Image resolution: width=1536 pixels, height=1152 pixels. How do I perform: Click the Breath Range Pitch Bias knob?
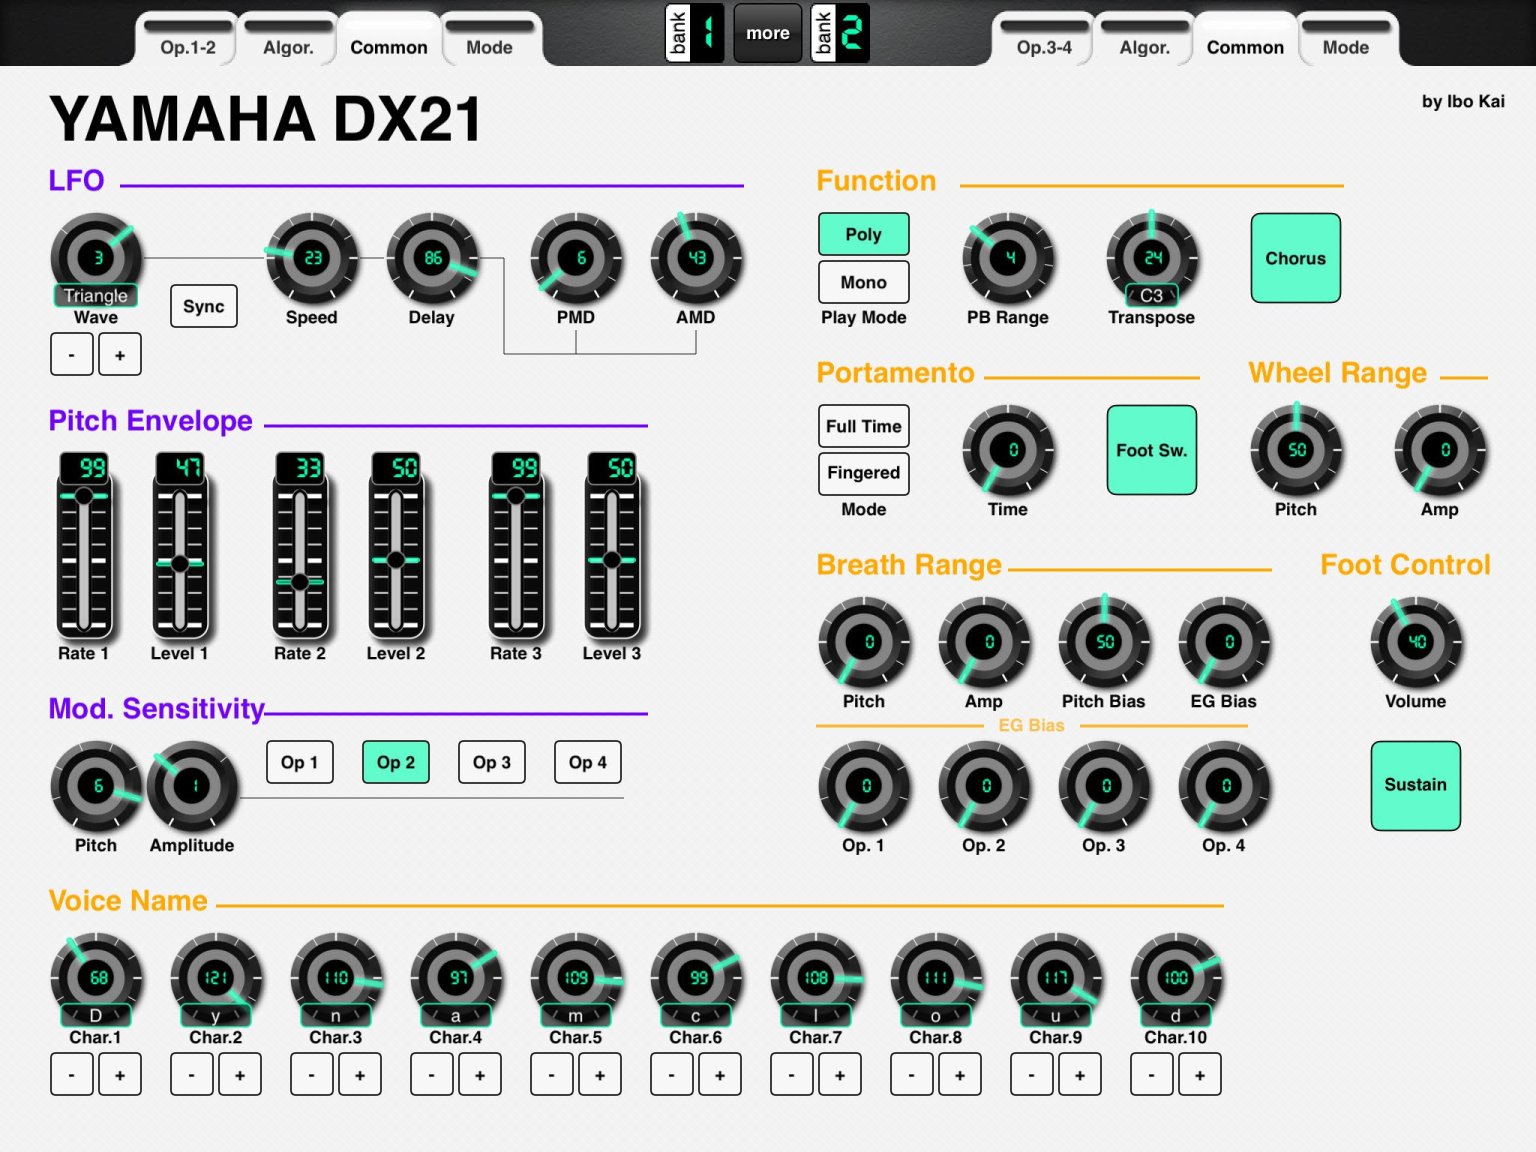click(x=1104, y=642)
